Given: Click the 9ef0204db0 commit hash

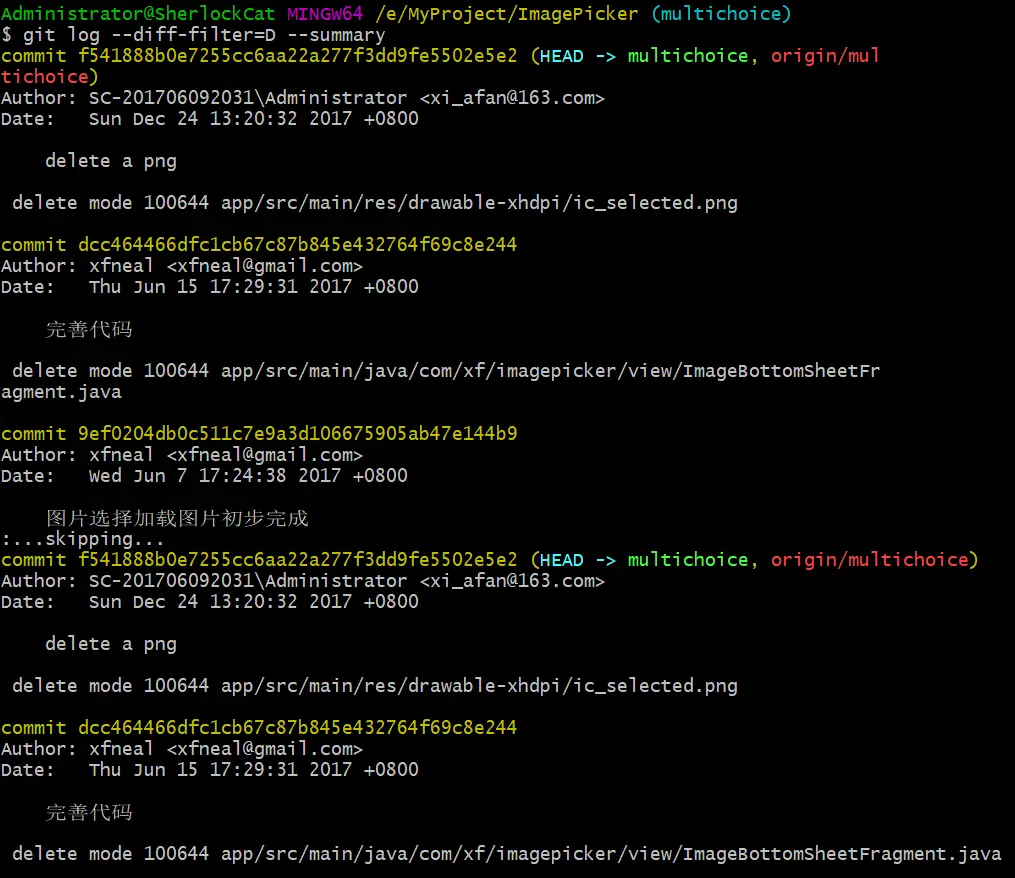Looking at the screenshot, I should point(298,434).
